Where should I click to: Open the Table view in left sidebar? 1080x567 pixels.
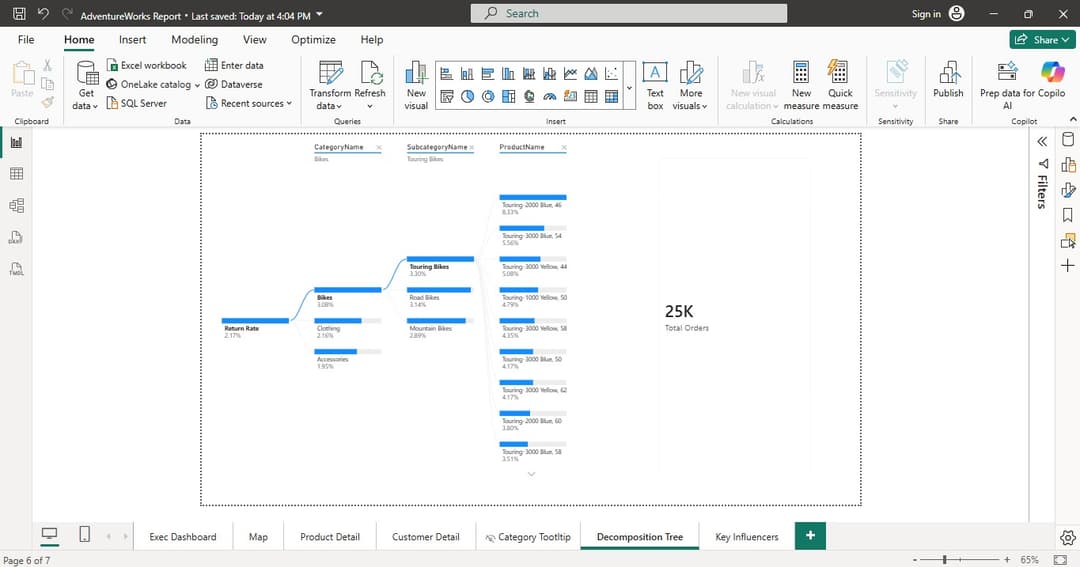[x=16, y=174]
